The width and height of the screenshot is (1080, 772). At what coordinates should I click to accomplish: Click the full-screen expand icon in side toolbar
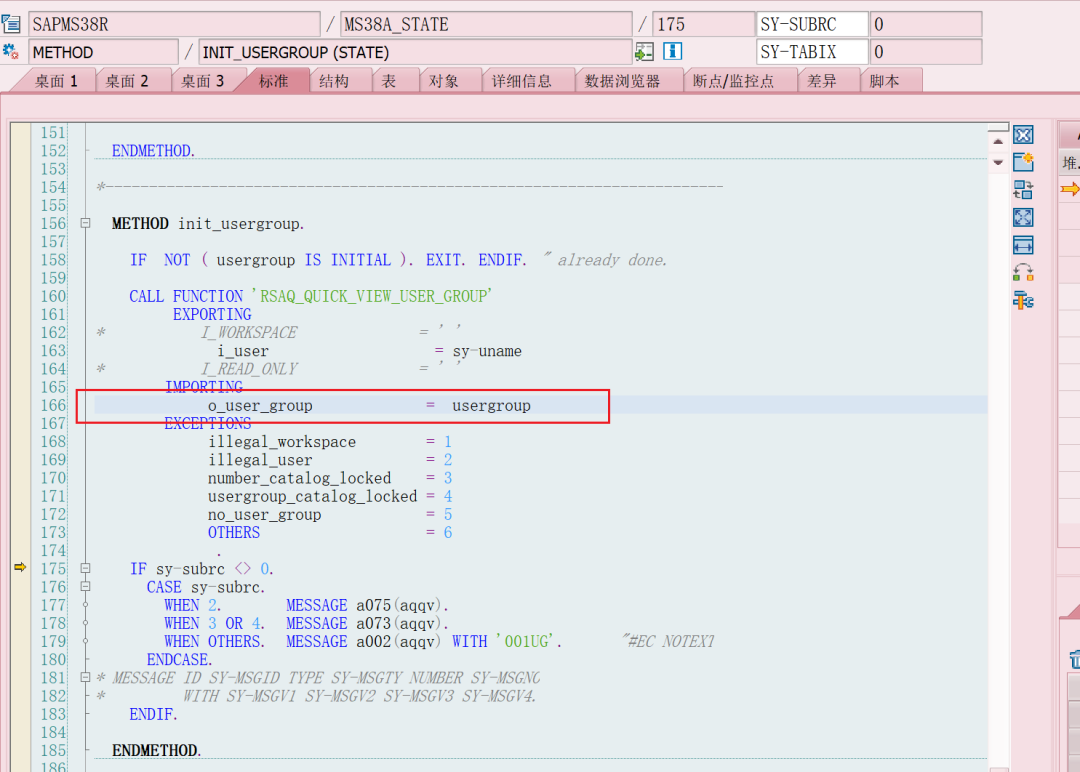tap(1023, 218)
